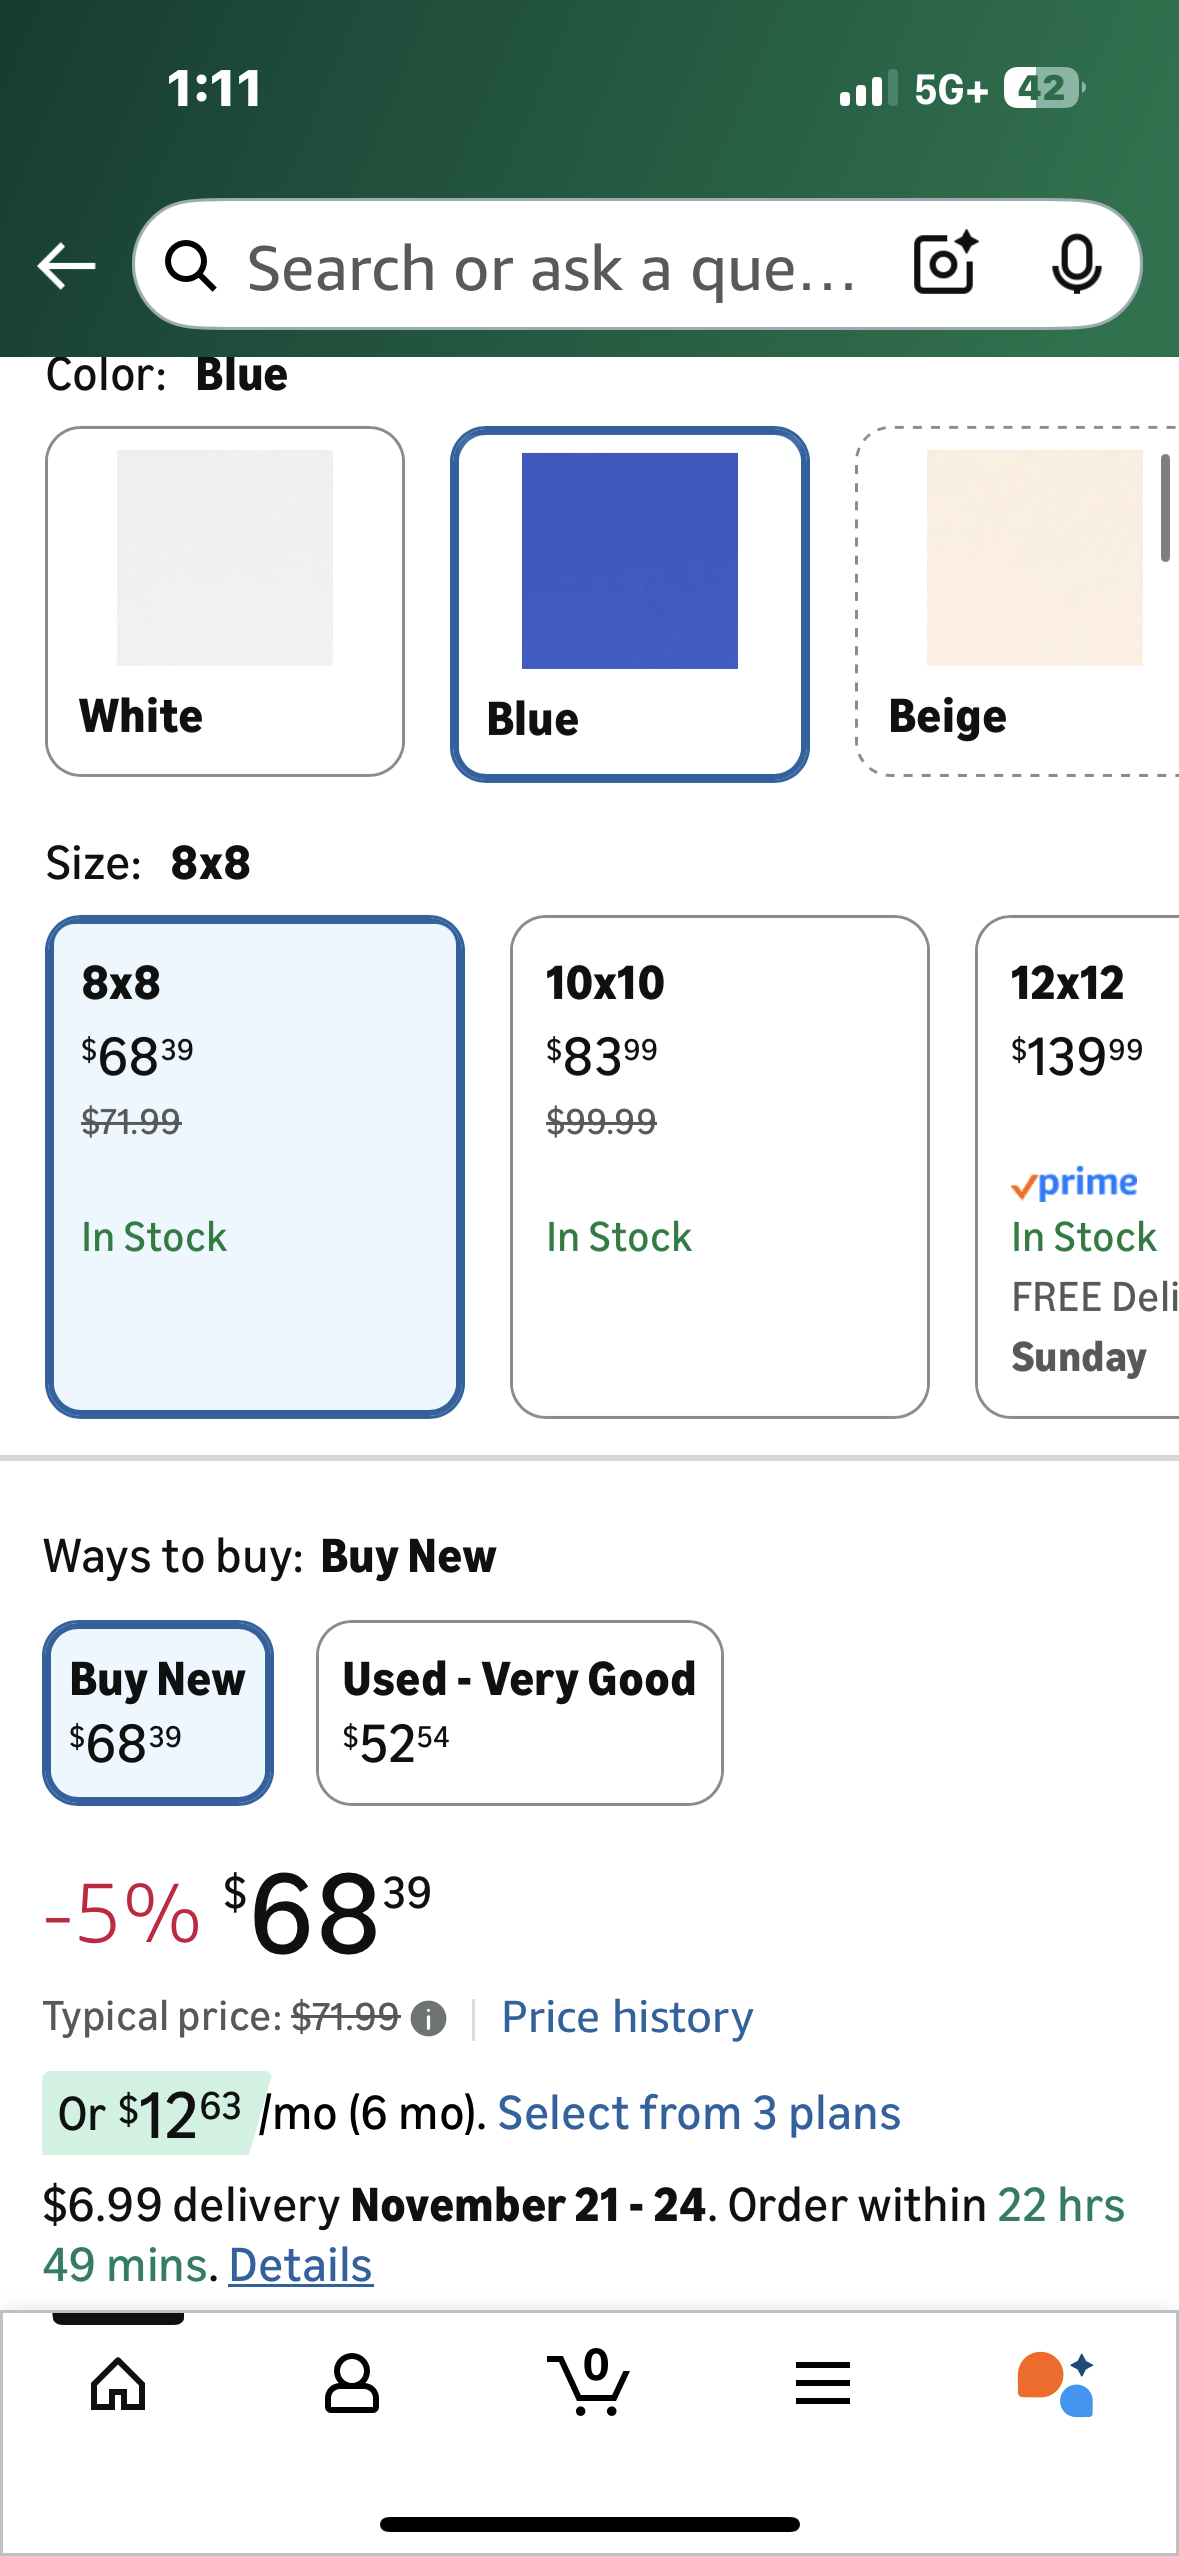Select the Used - Very Good option
The image size is (1179, 2556).
pos(519,1712)
